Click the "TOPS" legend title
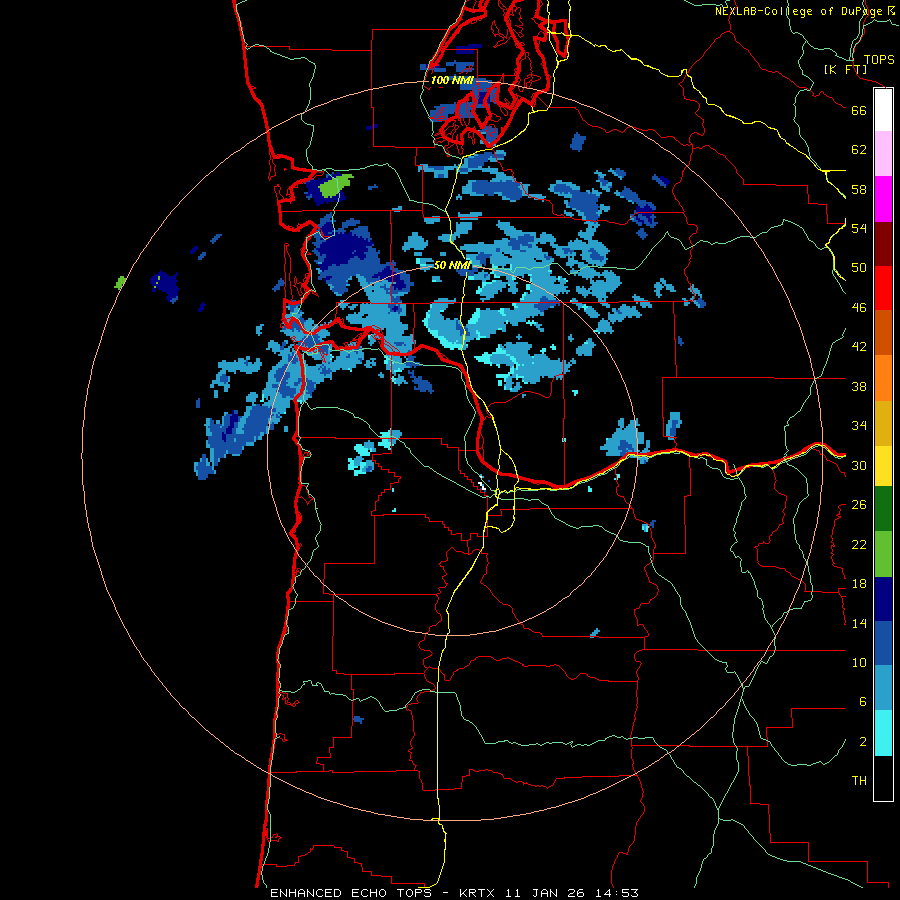This screenshot has height=900, width=900. click(x=879, y=60)
